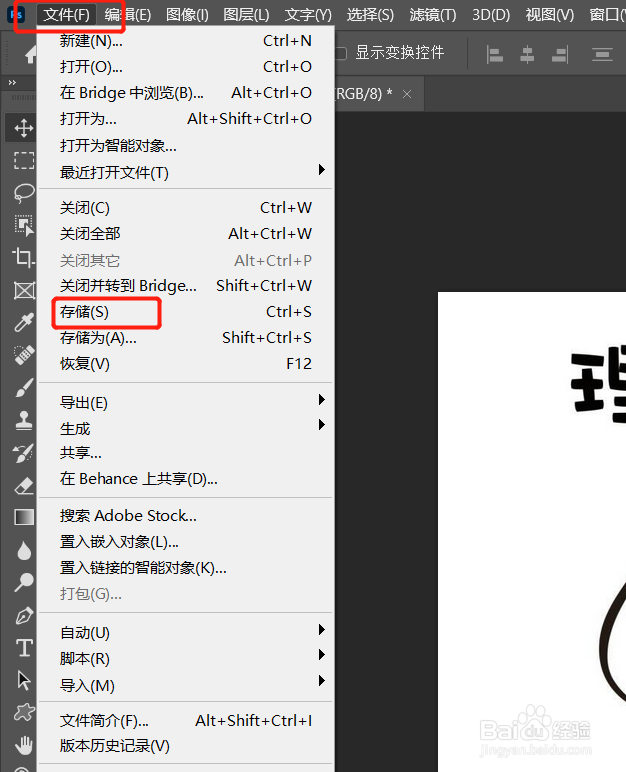The width and height of the screenshot is (626, 772).
Task: Select the Gradient tool
Action: click(x=24, y=517)
